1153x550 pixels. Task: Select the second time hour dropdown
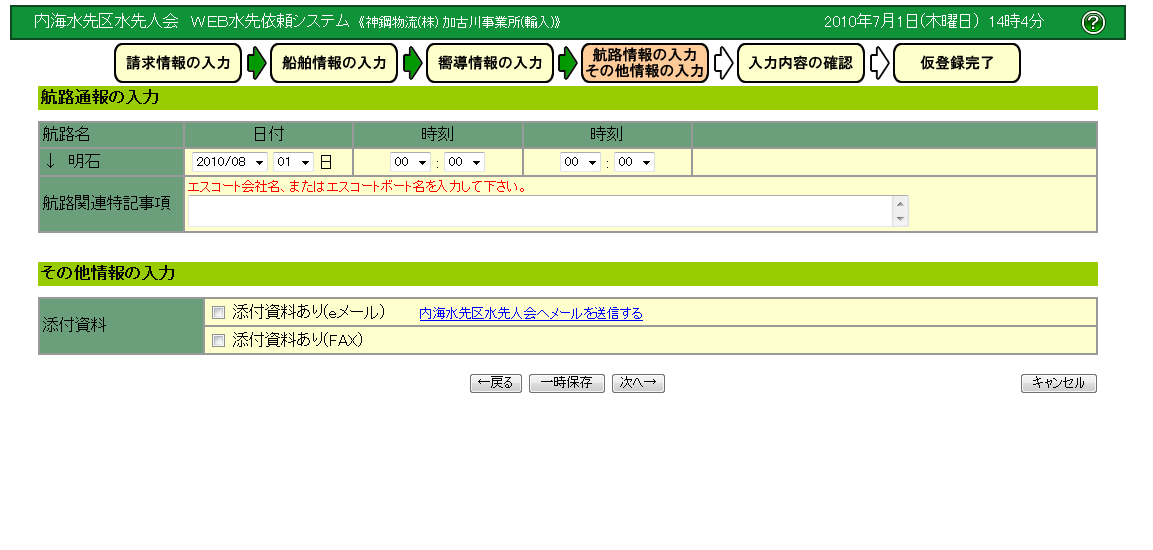coord(580,162)
